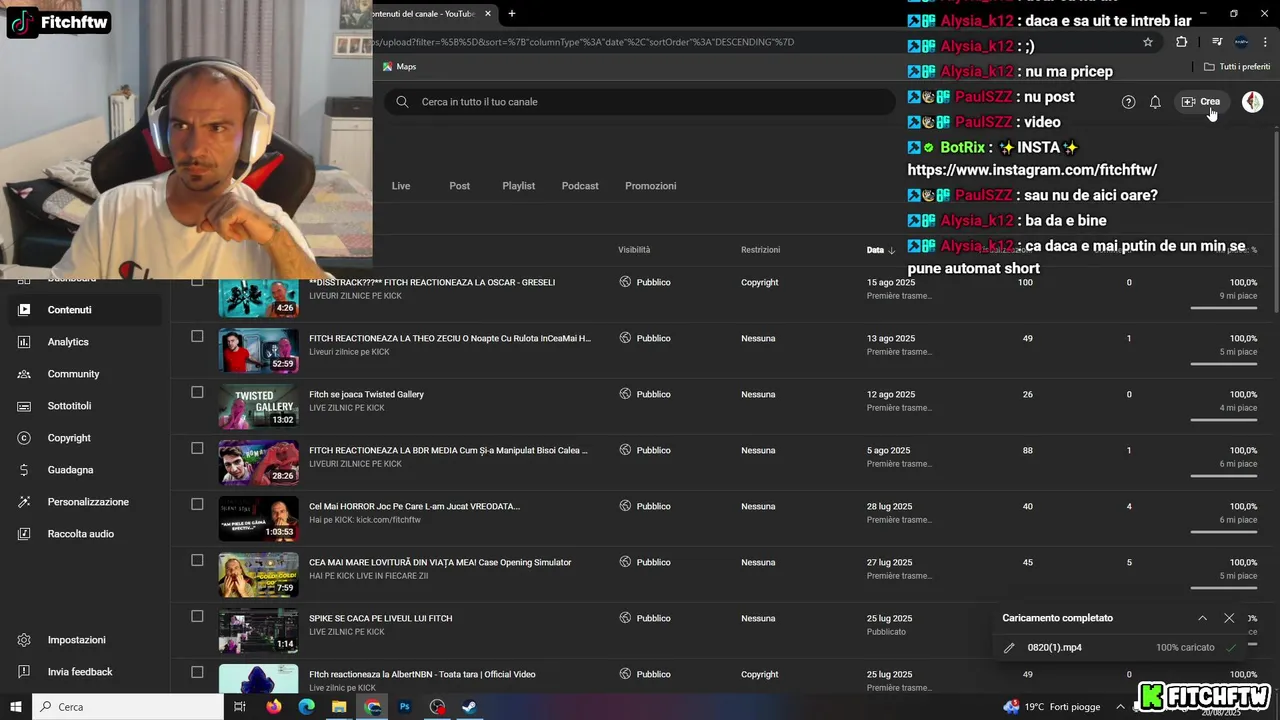1280x720 pixels.
Task: Open the notifications bell
Action: [x=1155, y=102]
